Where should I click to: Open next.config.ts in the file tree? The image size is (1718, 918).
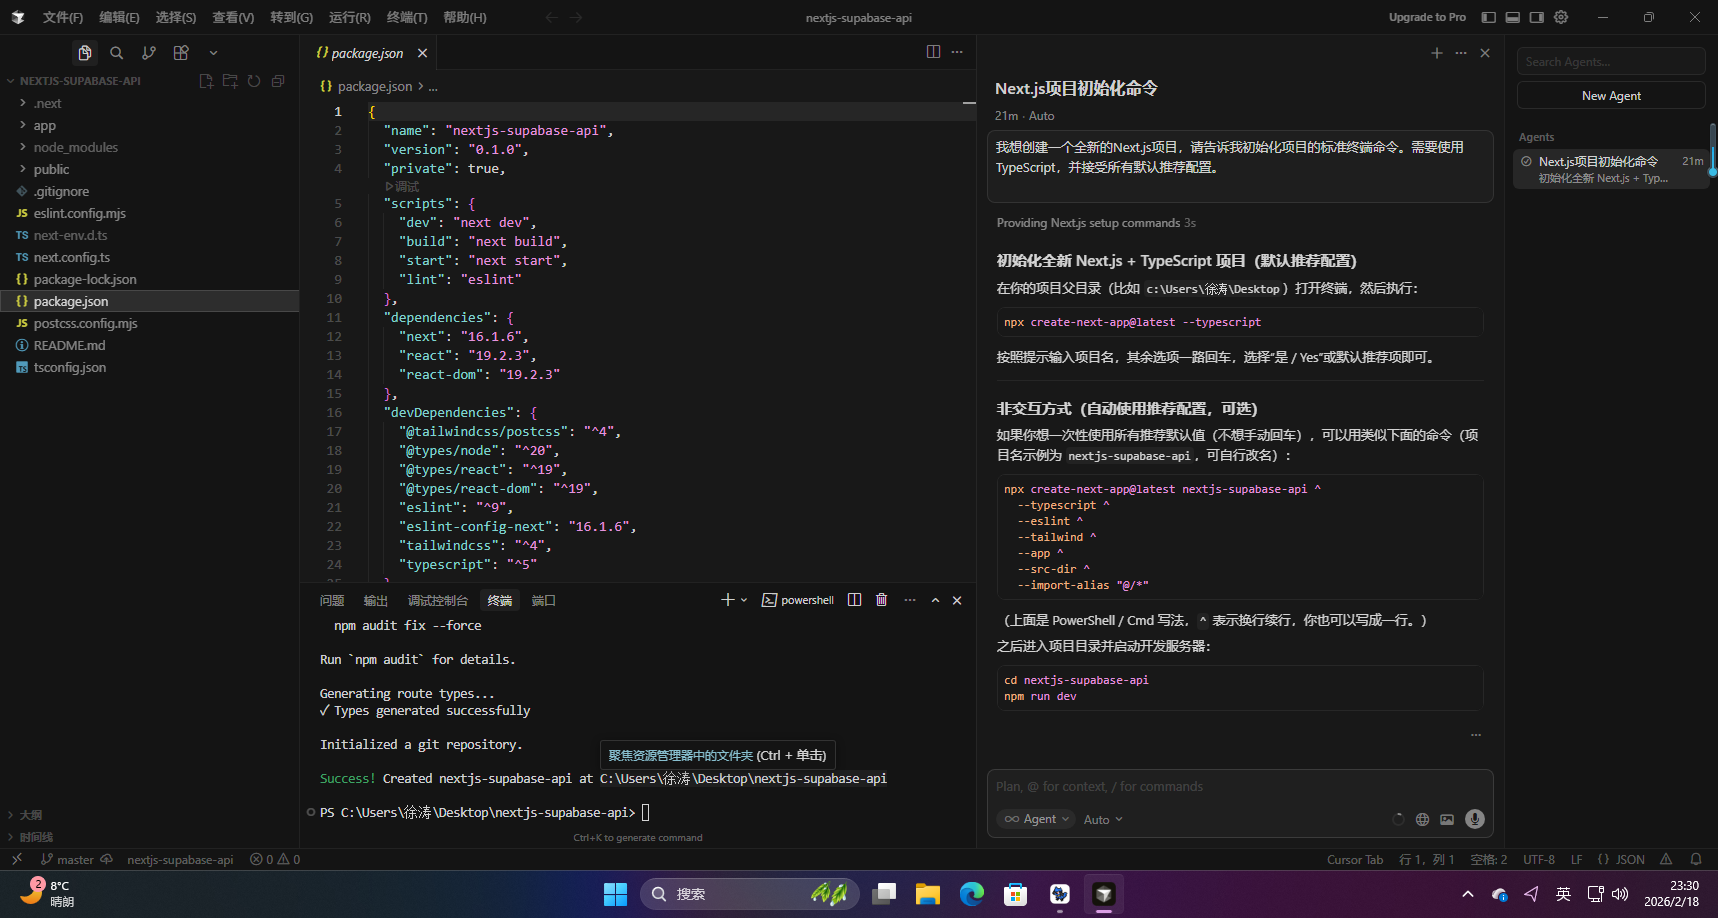(x=72, y=257)
